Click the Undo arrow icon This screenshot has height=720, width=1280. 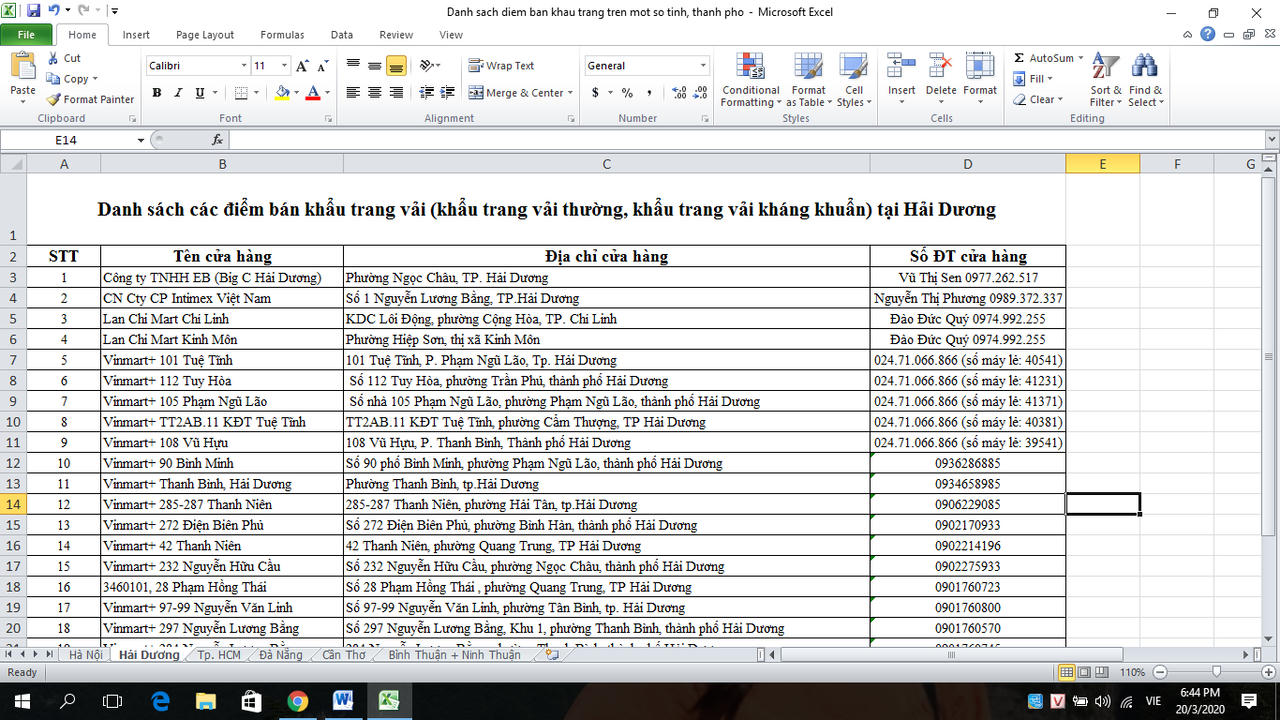click(53, 11)
